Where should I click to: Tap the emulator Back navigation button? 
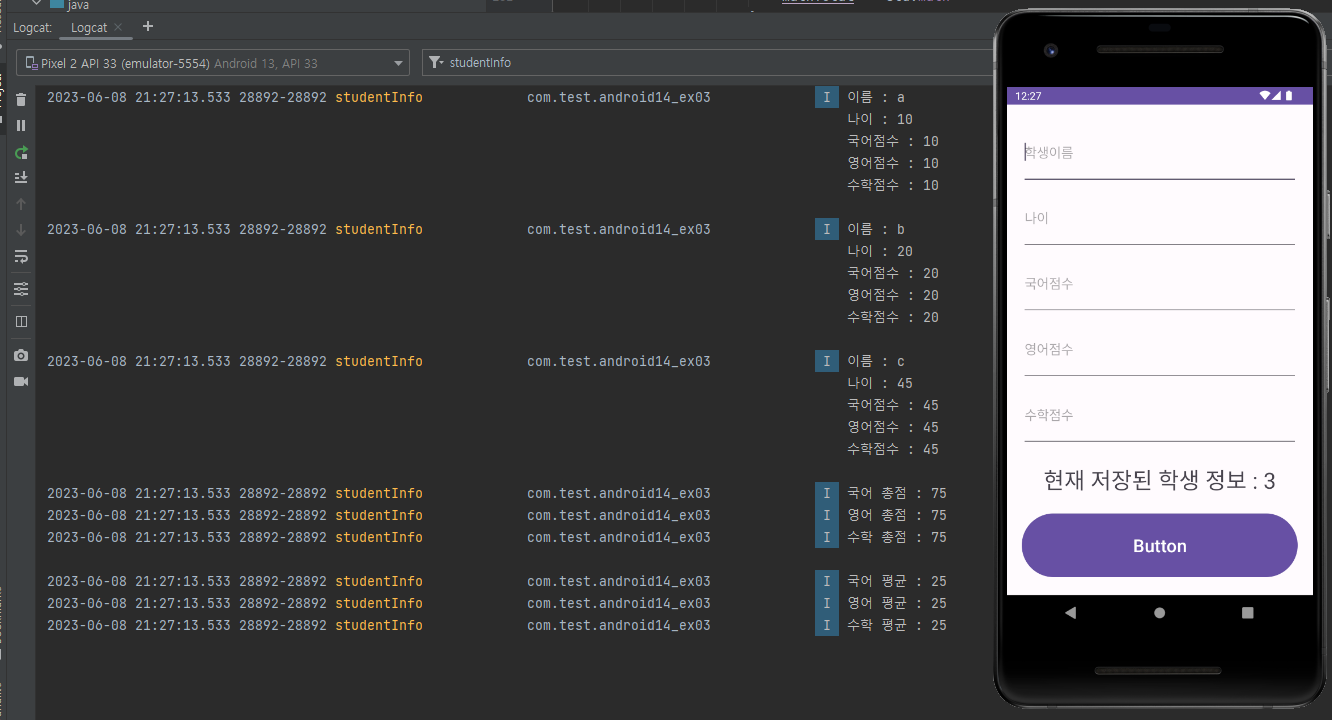click(1070, 613)
